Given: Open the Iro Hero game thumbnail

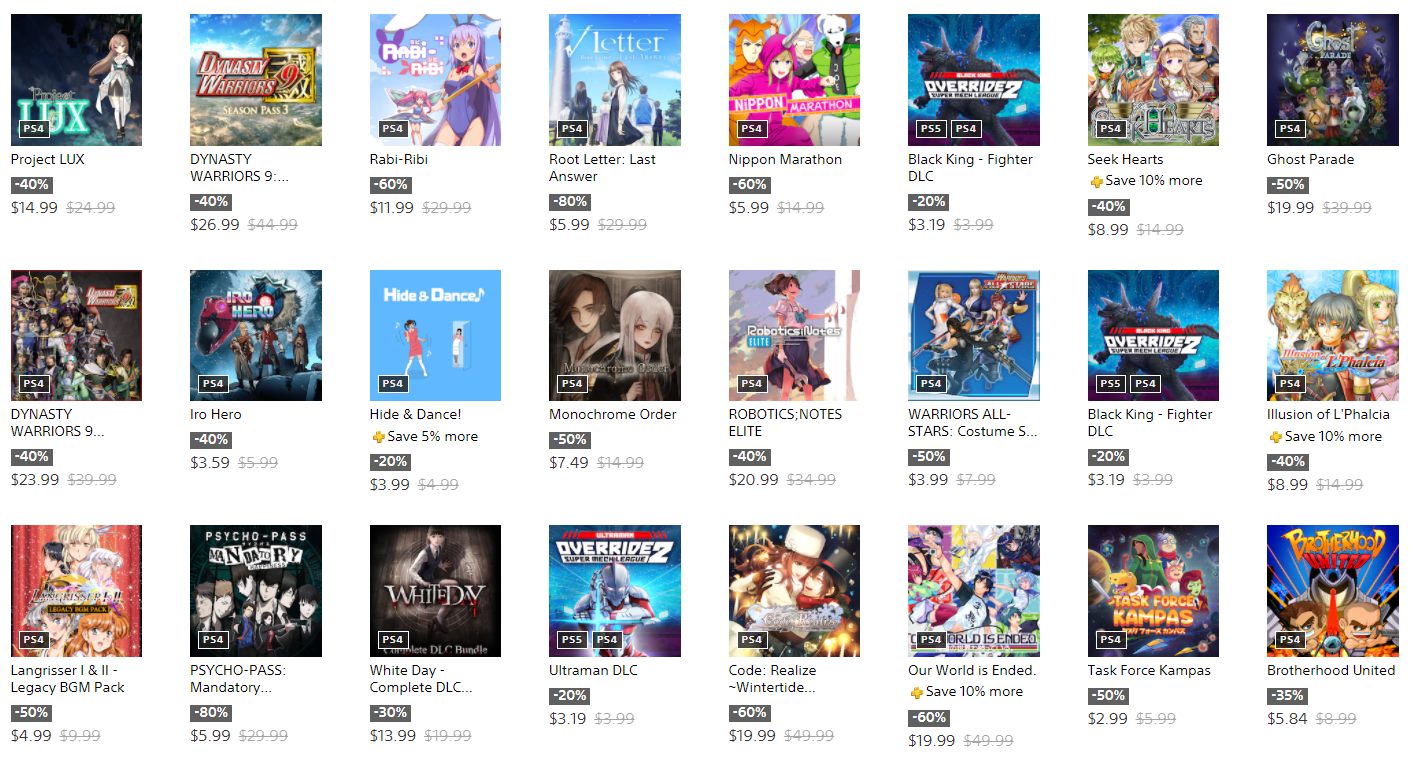Looking at the screenshot, I should point(256,335).
